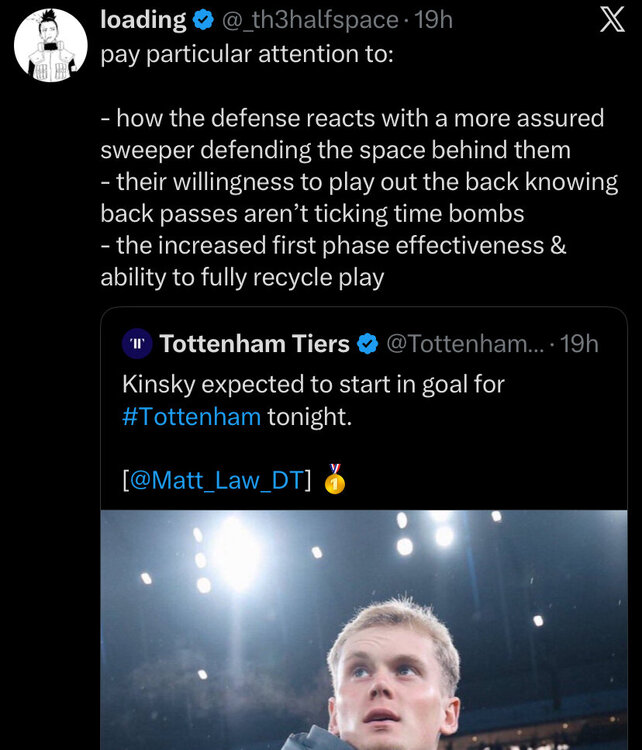Open the truncated @Tottenham... handle

(x=465, y=343)
